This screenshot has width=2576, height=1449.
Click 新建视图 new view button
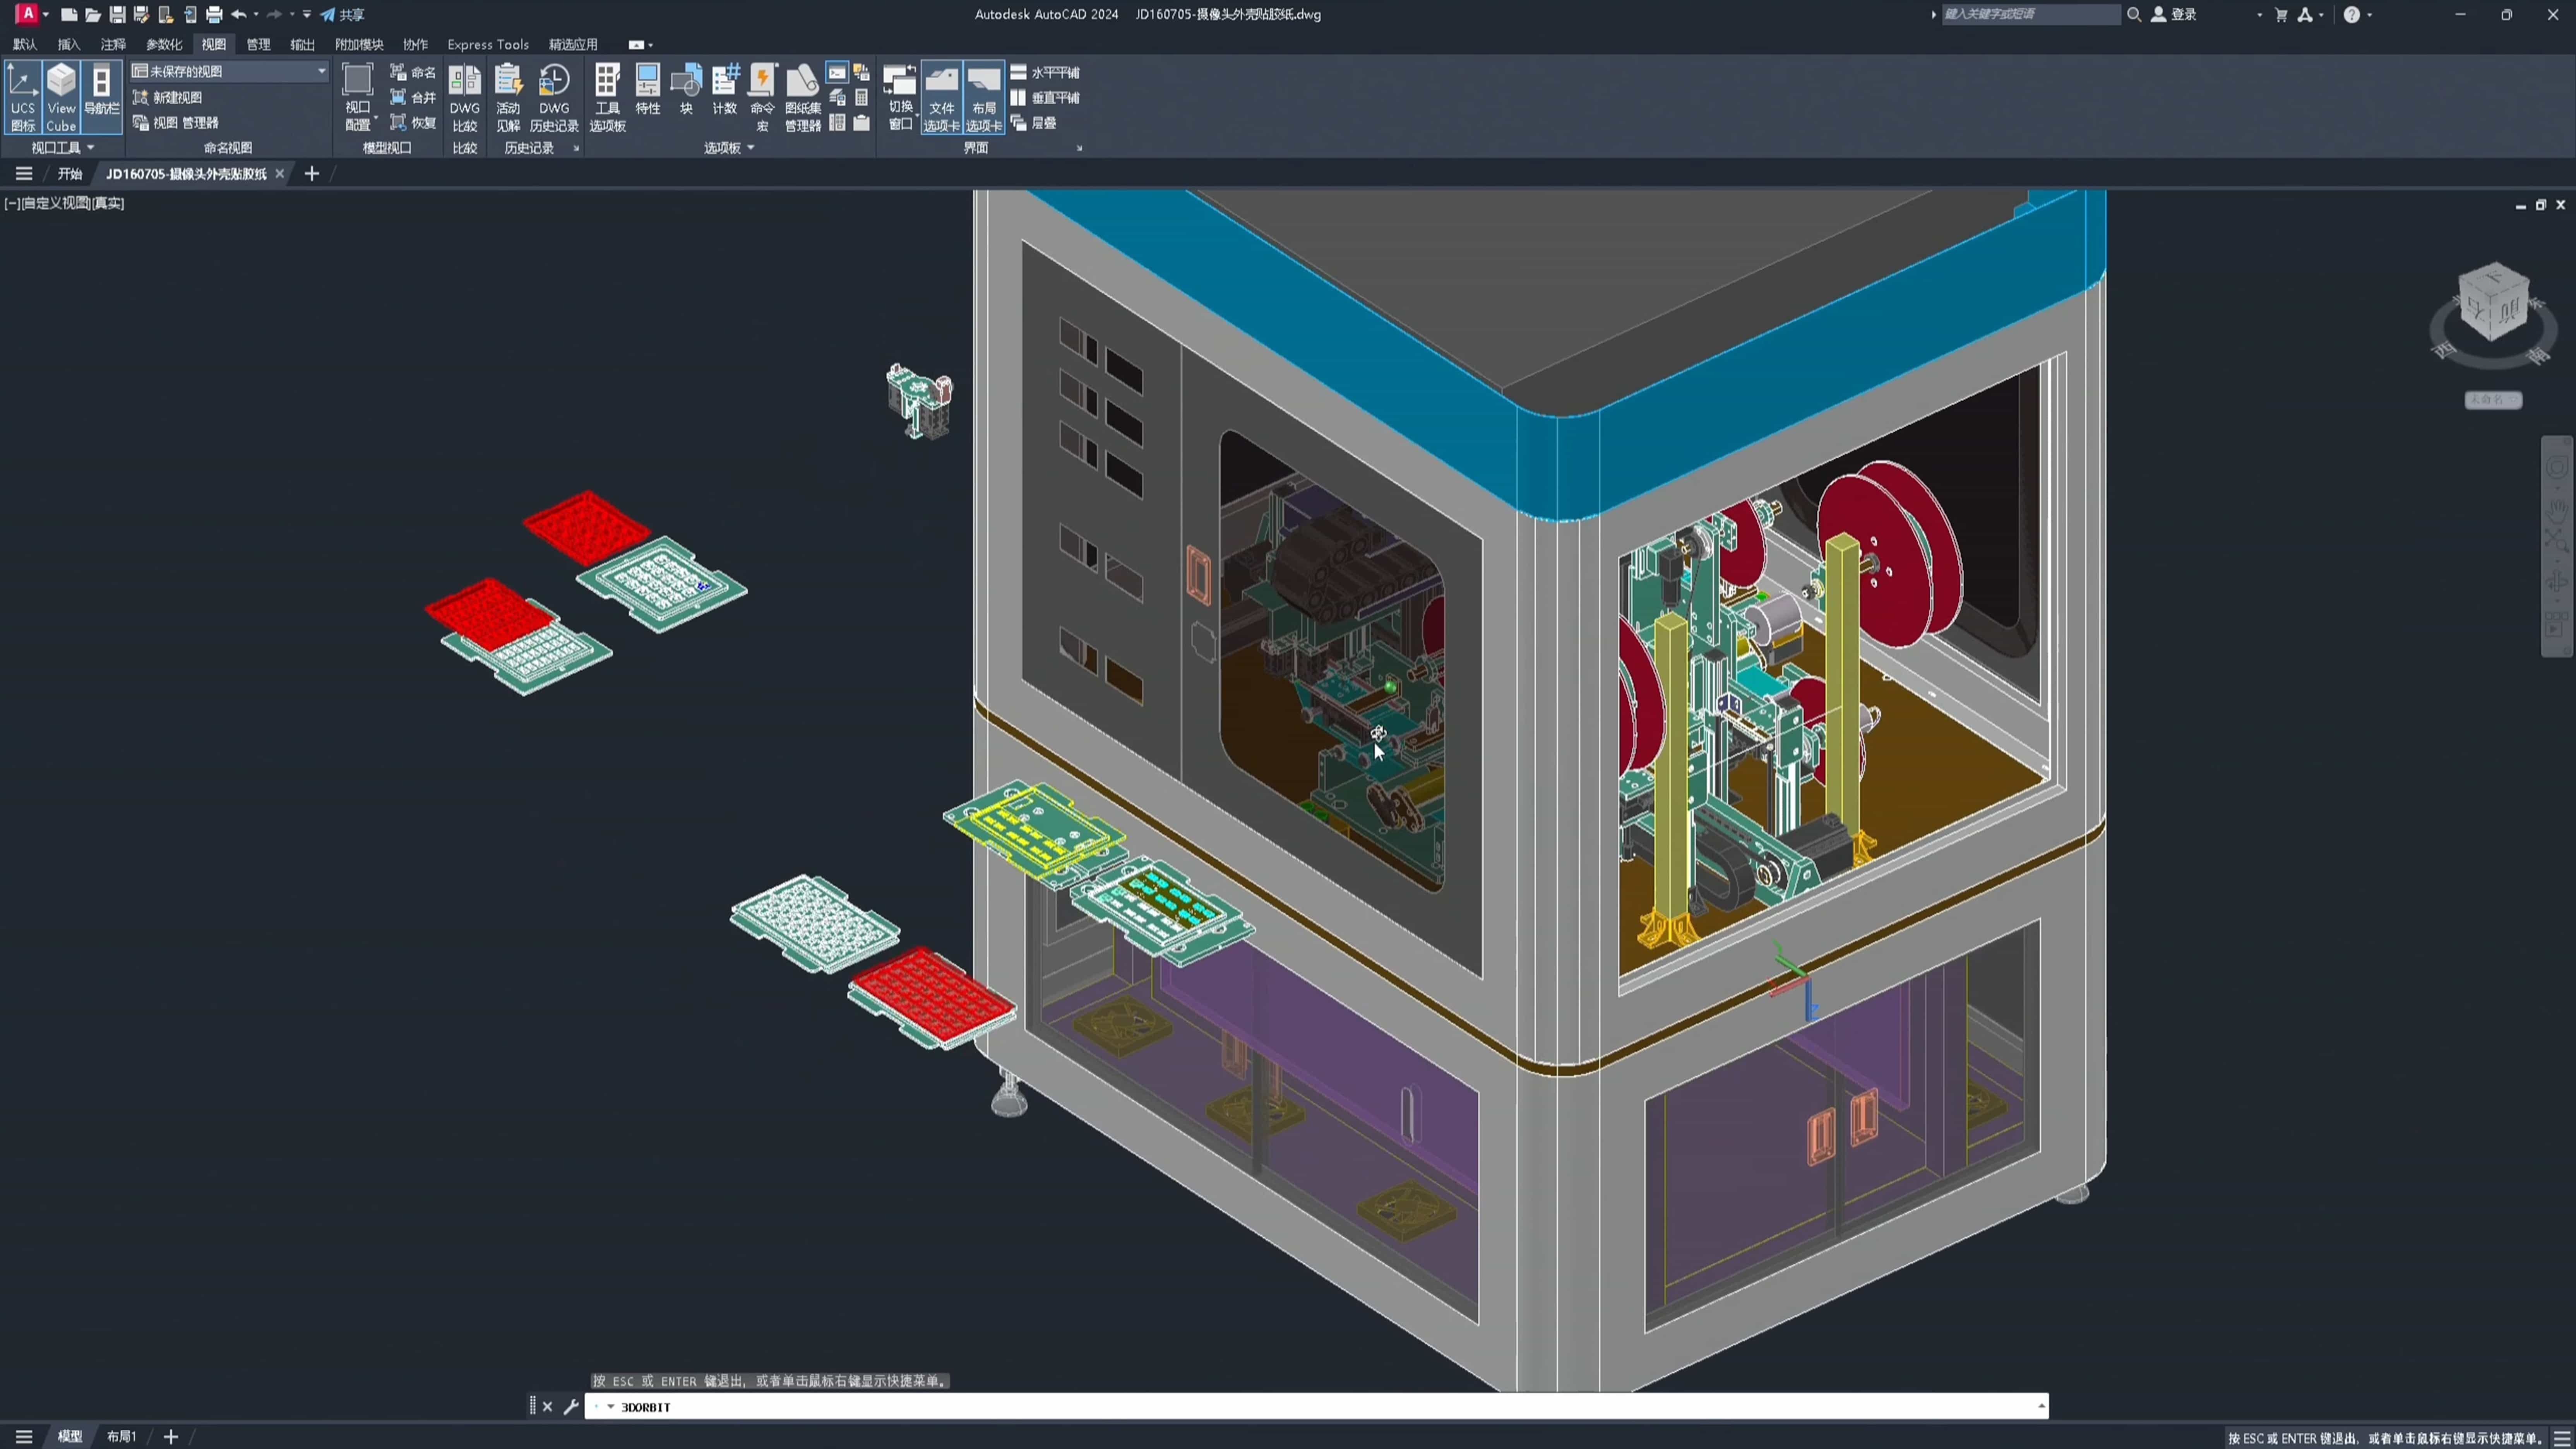(168, 97)
